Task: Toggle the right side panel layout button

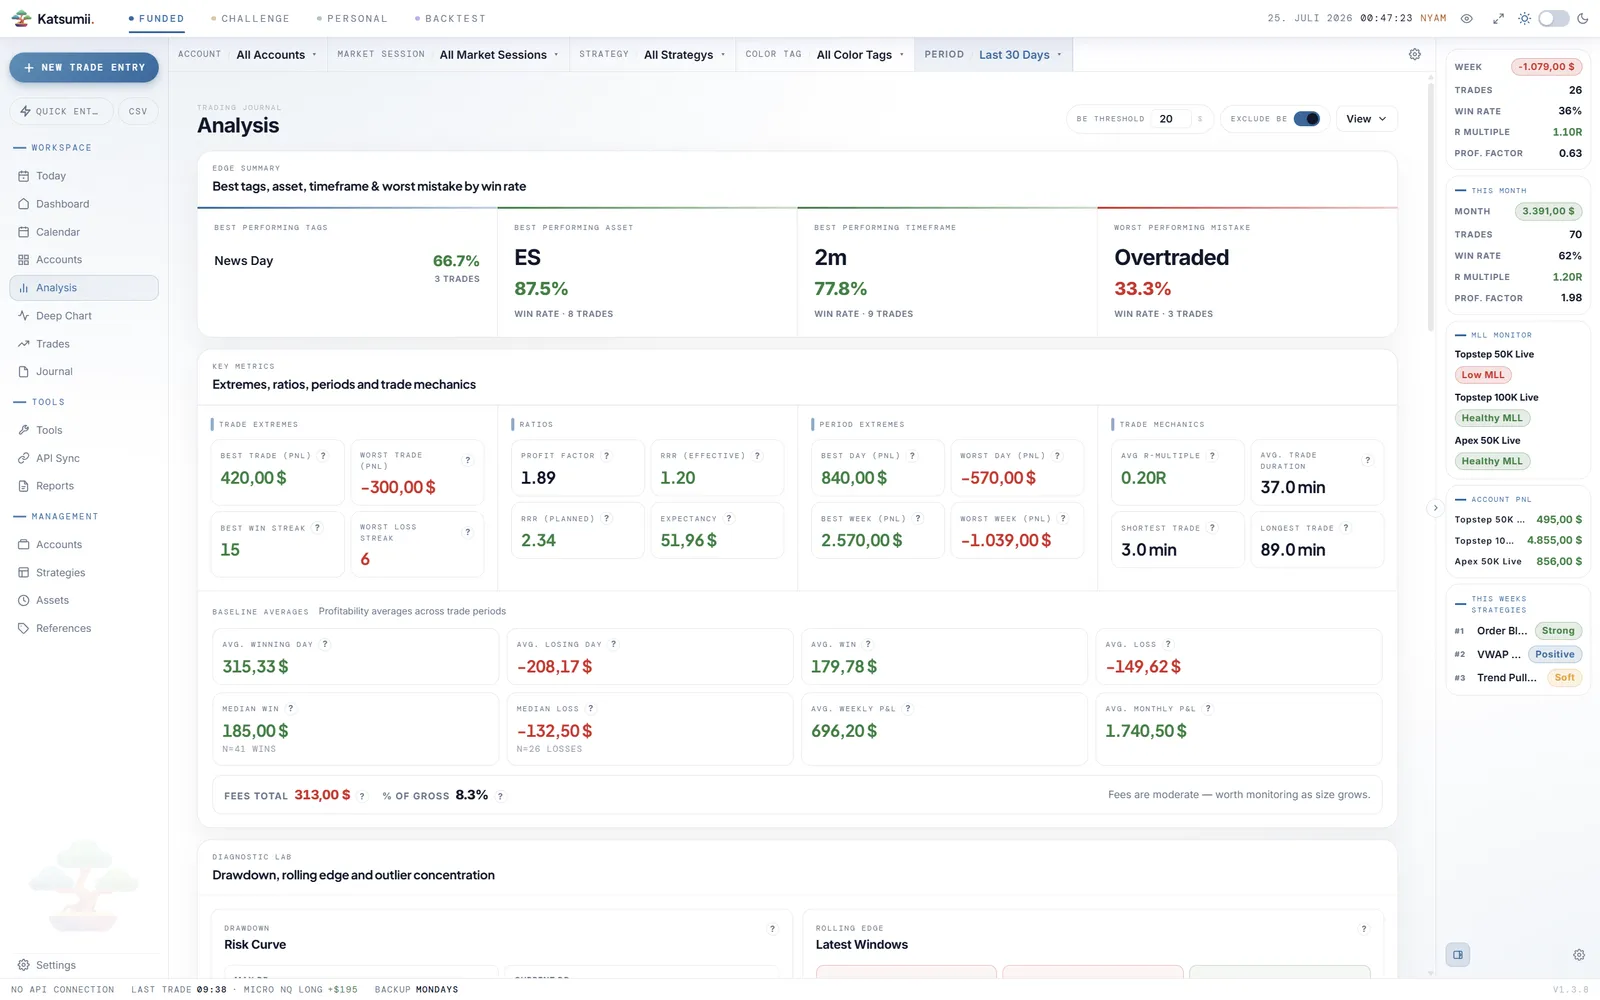Action: [1458, 955]
